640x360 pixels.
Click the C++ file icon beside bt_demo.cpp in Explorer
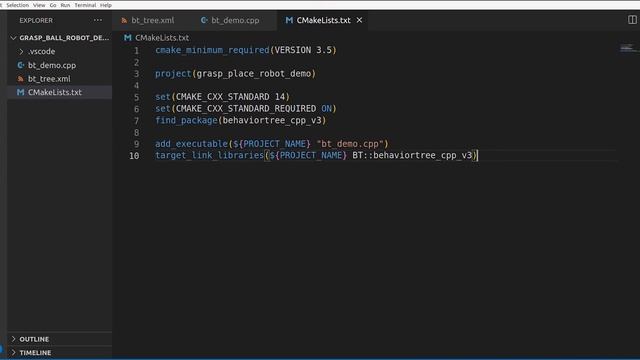[x=21, y=65]
